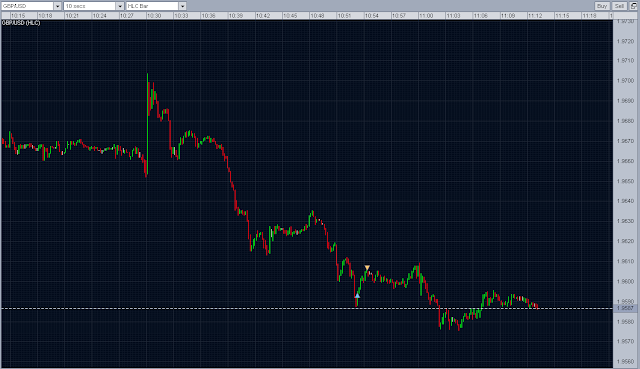Click the 10 secs interval field

point(90,6)
